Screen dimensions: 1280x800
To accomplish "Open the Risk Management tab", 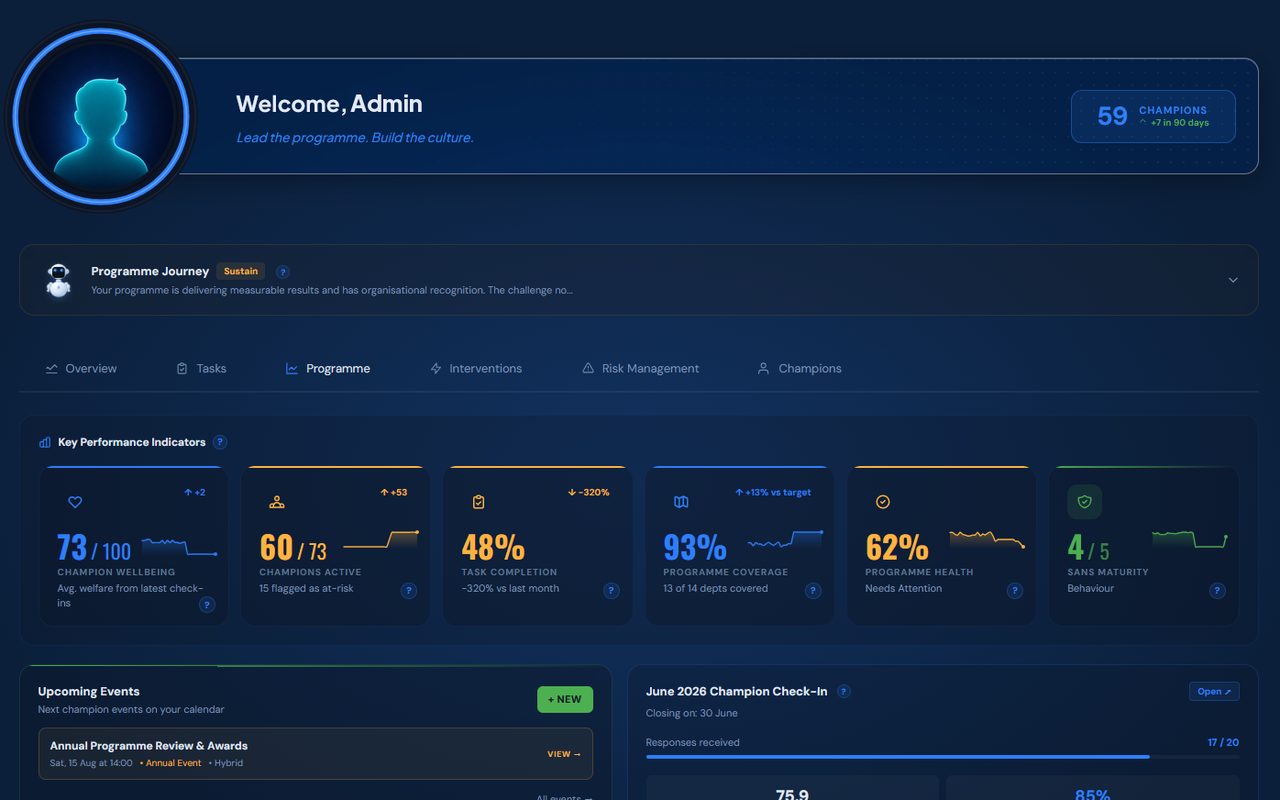I will tap(640, 368).
